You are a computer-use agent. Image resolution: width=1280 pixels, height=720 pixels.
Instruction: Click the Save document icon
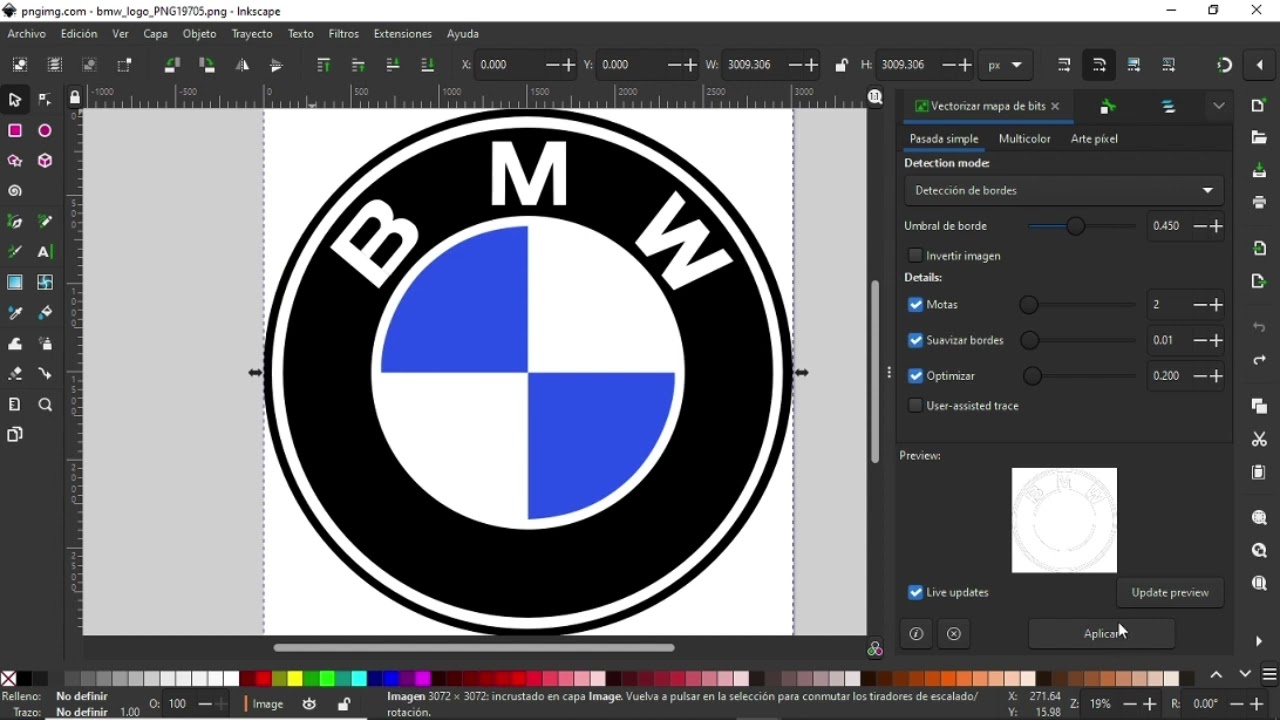coord(1259,171)
